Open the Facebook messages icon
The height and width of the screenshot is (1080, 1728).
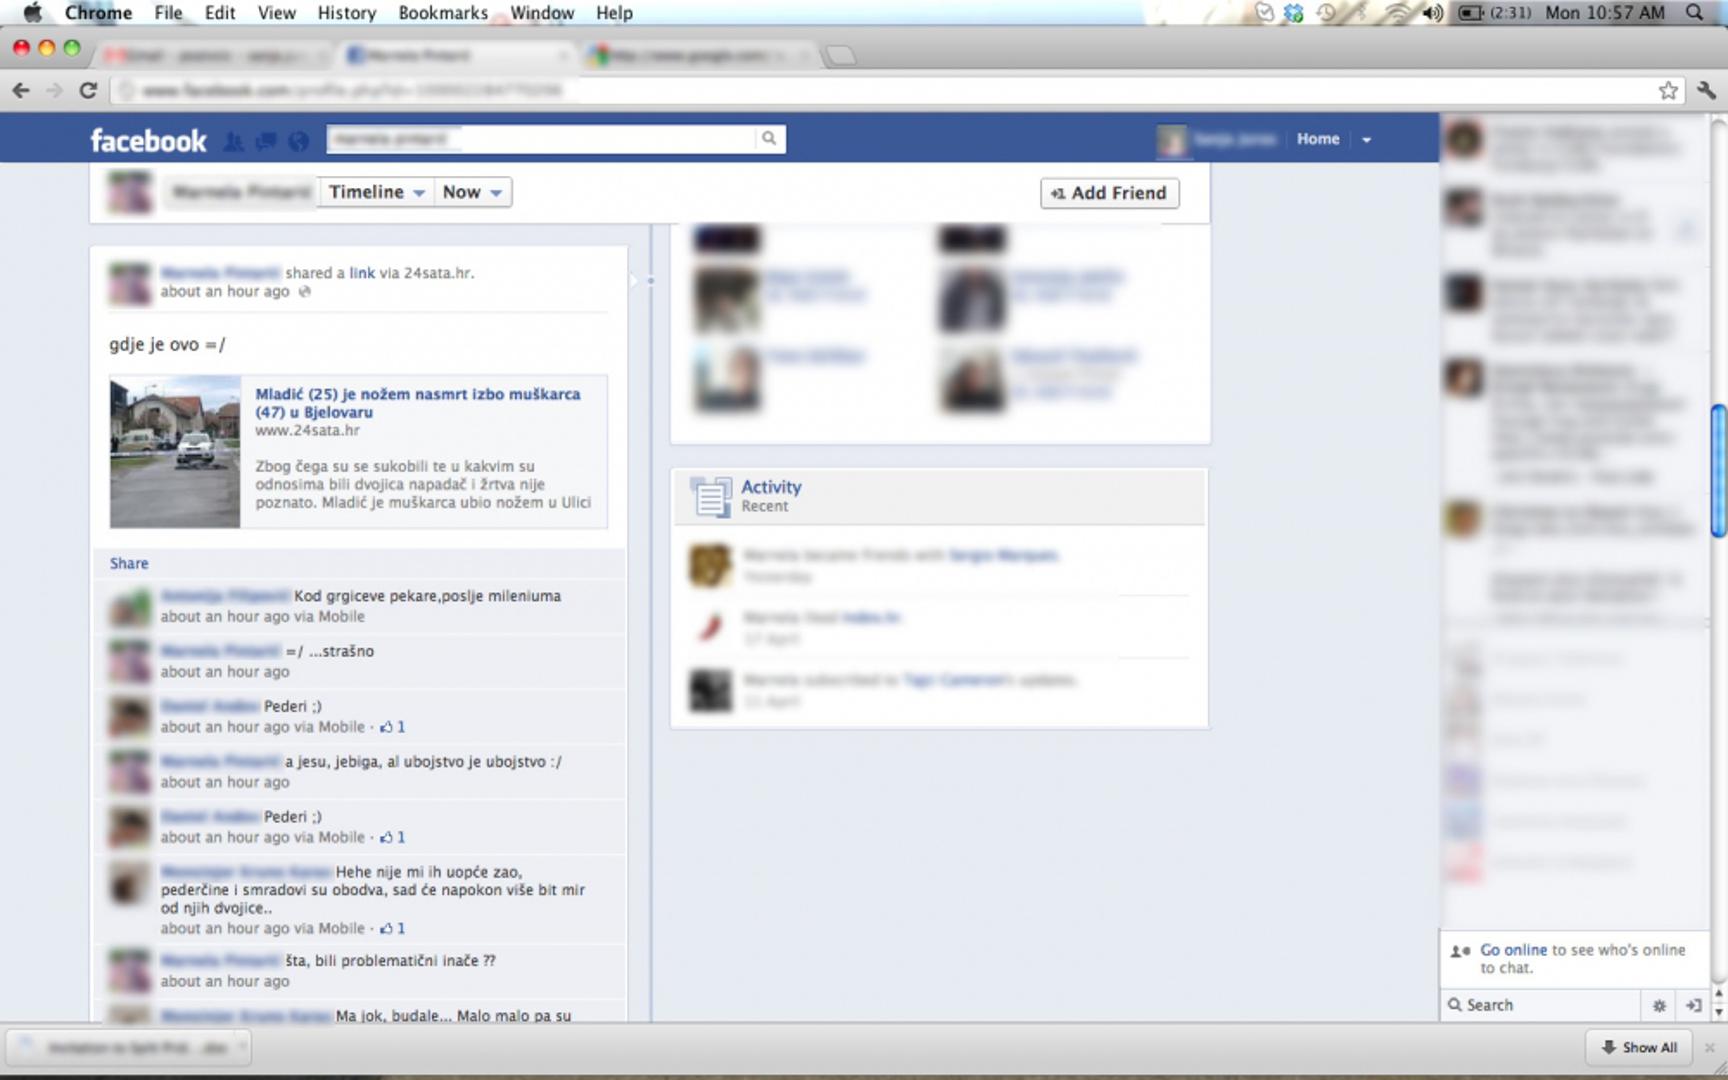266,141
